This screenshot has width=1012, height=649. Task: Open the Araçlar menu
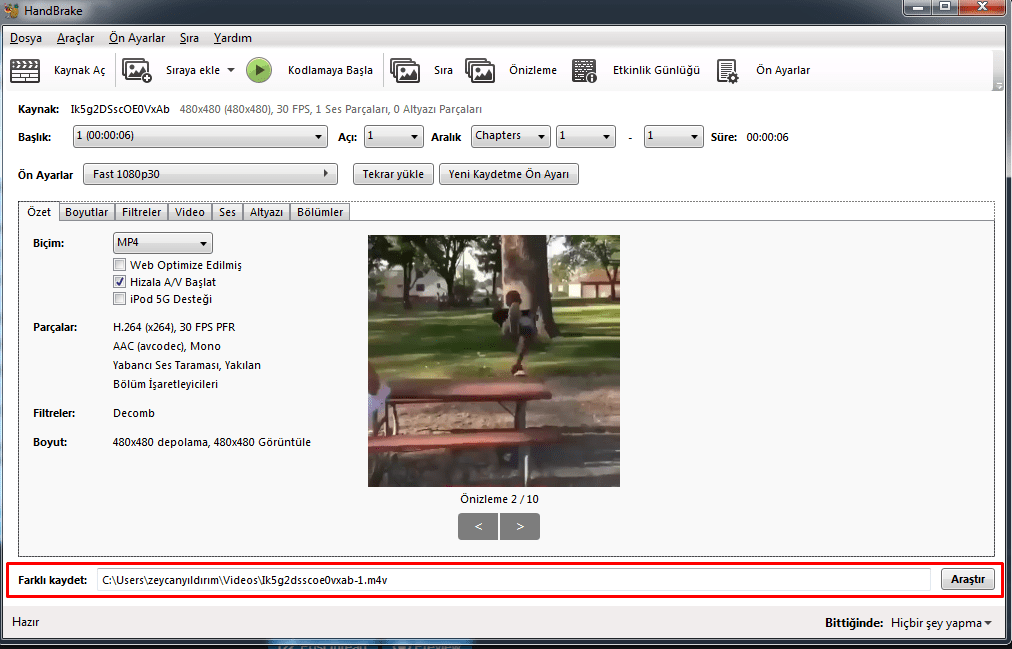[x=76, y=38]
